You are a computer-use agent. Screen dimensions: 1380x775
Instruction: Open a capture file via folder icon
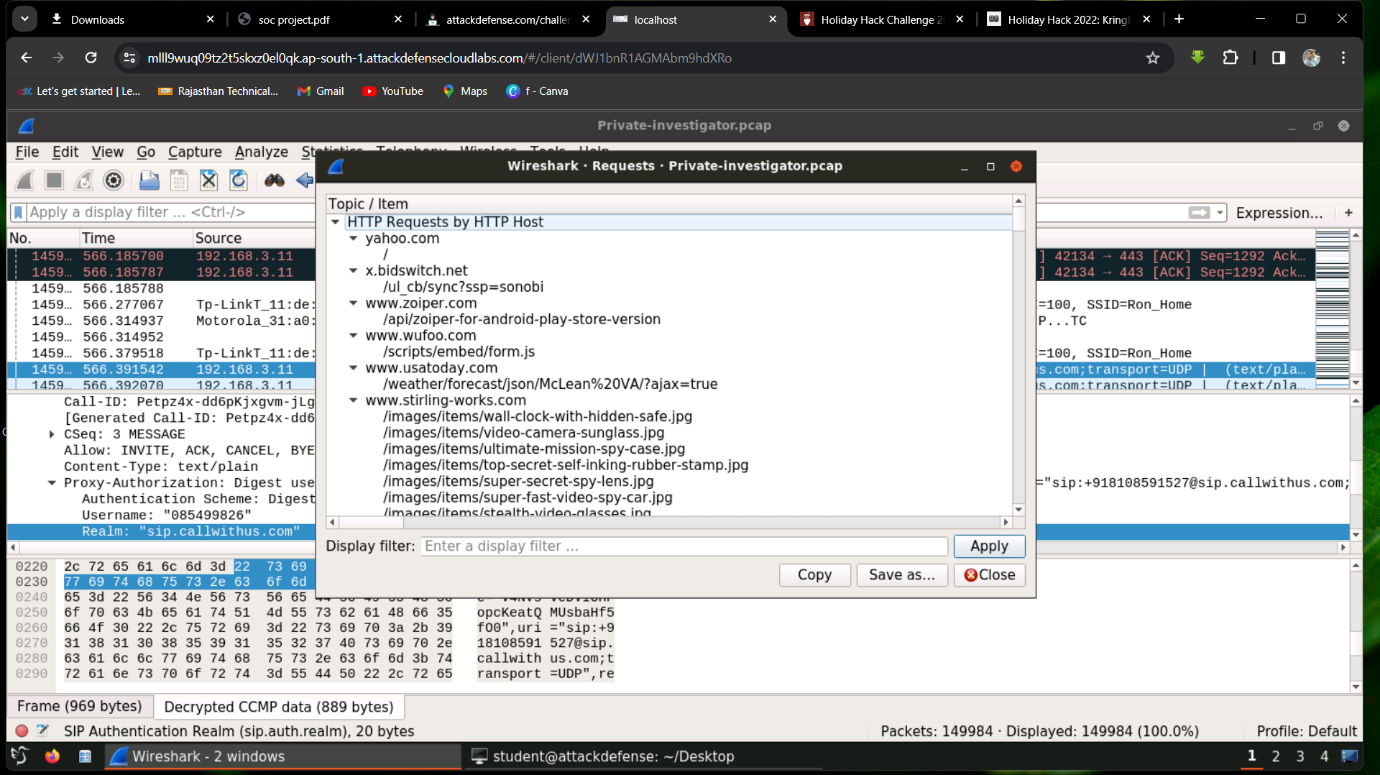(x=149, y=181)
